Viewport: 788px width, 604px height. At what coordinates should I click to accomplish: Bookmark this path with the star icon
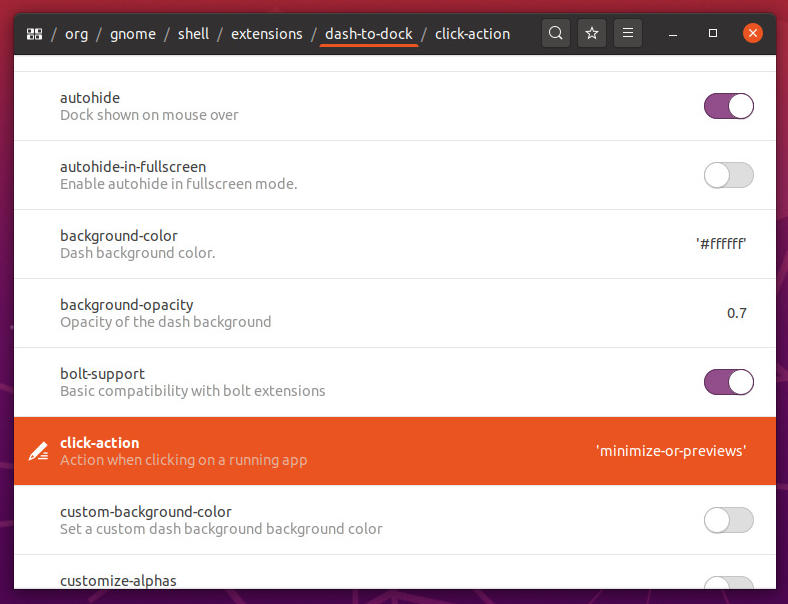tap(592, 33)
